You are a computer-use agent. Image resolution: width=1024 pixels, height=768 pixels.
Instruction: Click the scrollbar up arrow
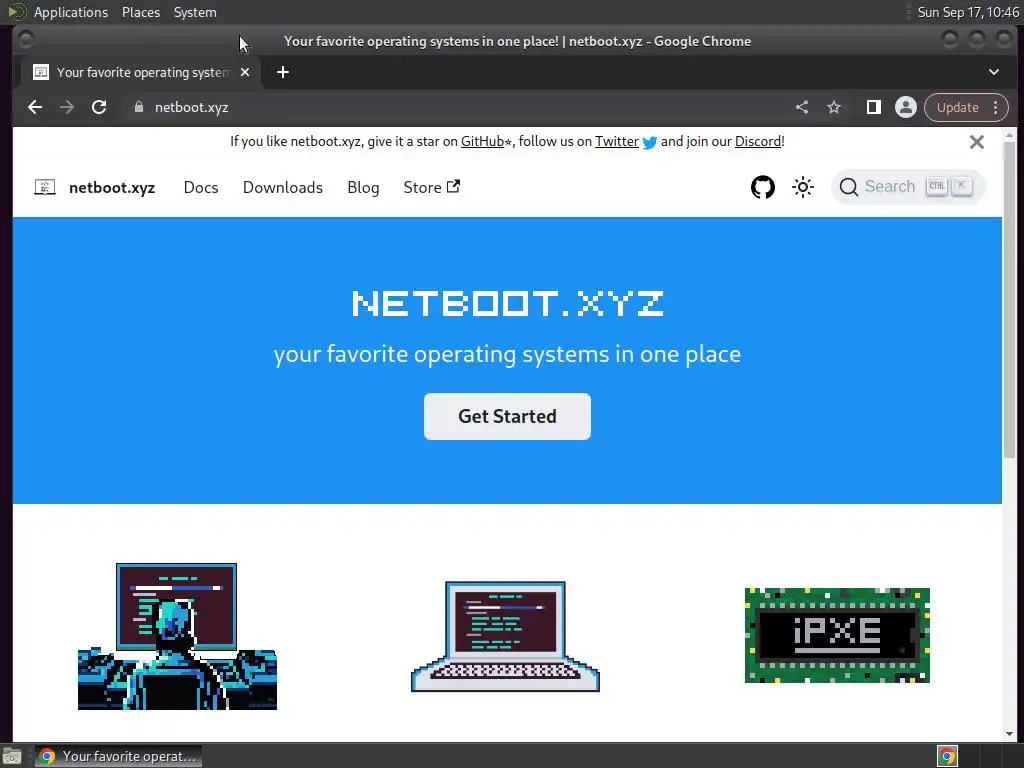tap(1010, 135)
